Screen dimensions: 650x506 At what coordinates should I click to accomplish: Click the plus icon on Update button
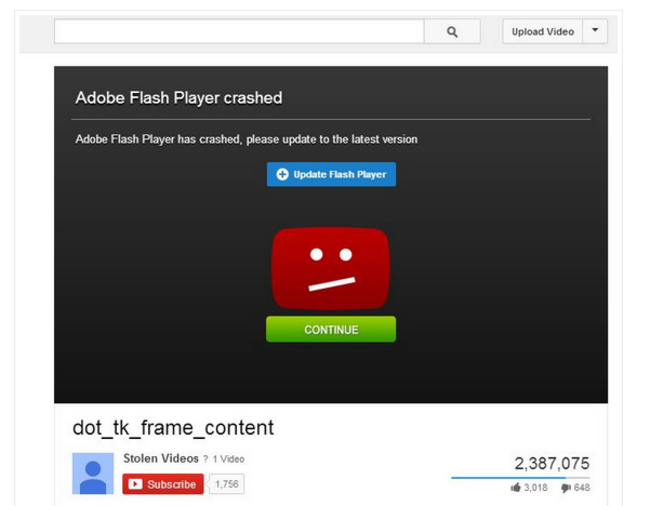282,174
